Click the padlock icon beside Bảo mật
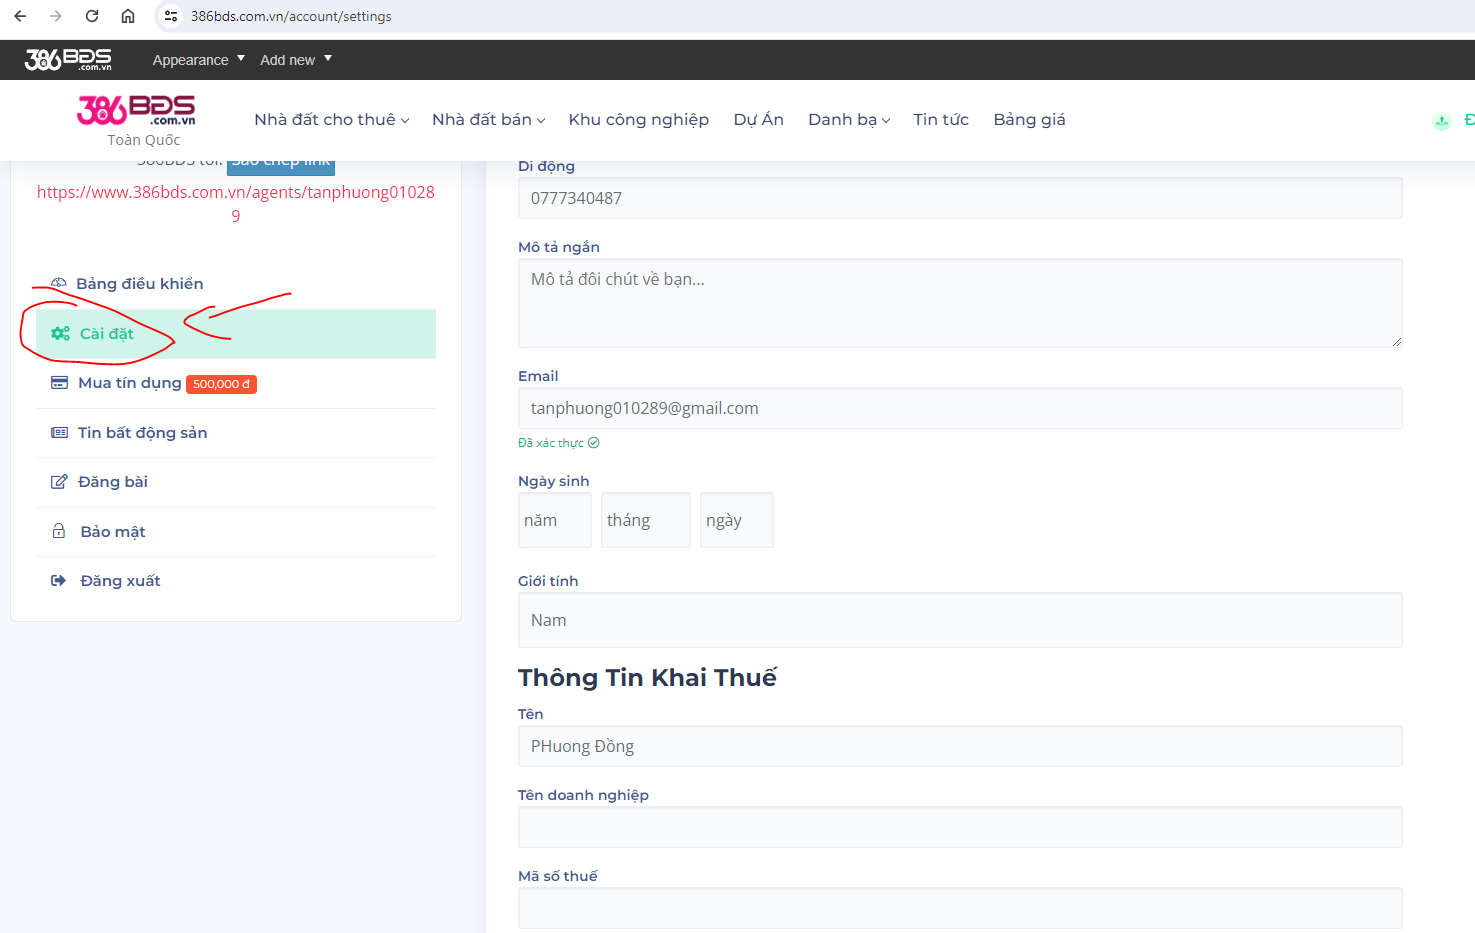Viewport: 1475px width, 933px height. [x=59, y=531]
